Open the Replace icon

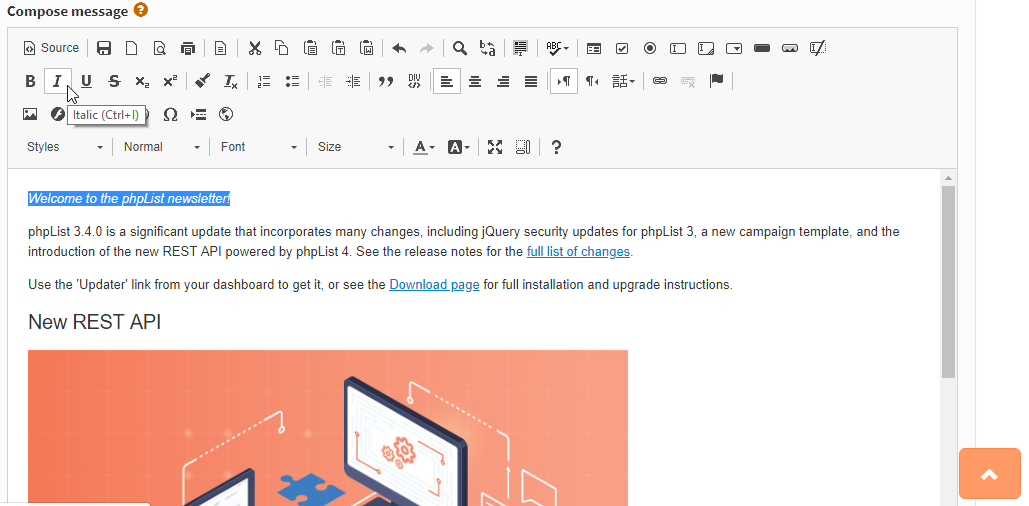point(488,48)
